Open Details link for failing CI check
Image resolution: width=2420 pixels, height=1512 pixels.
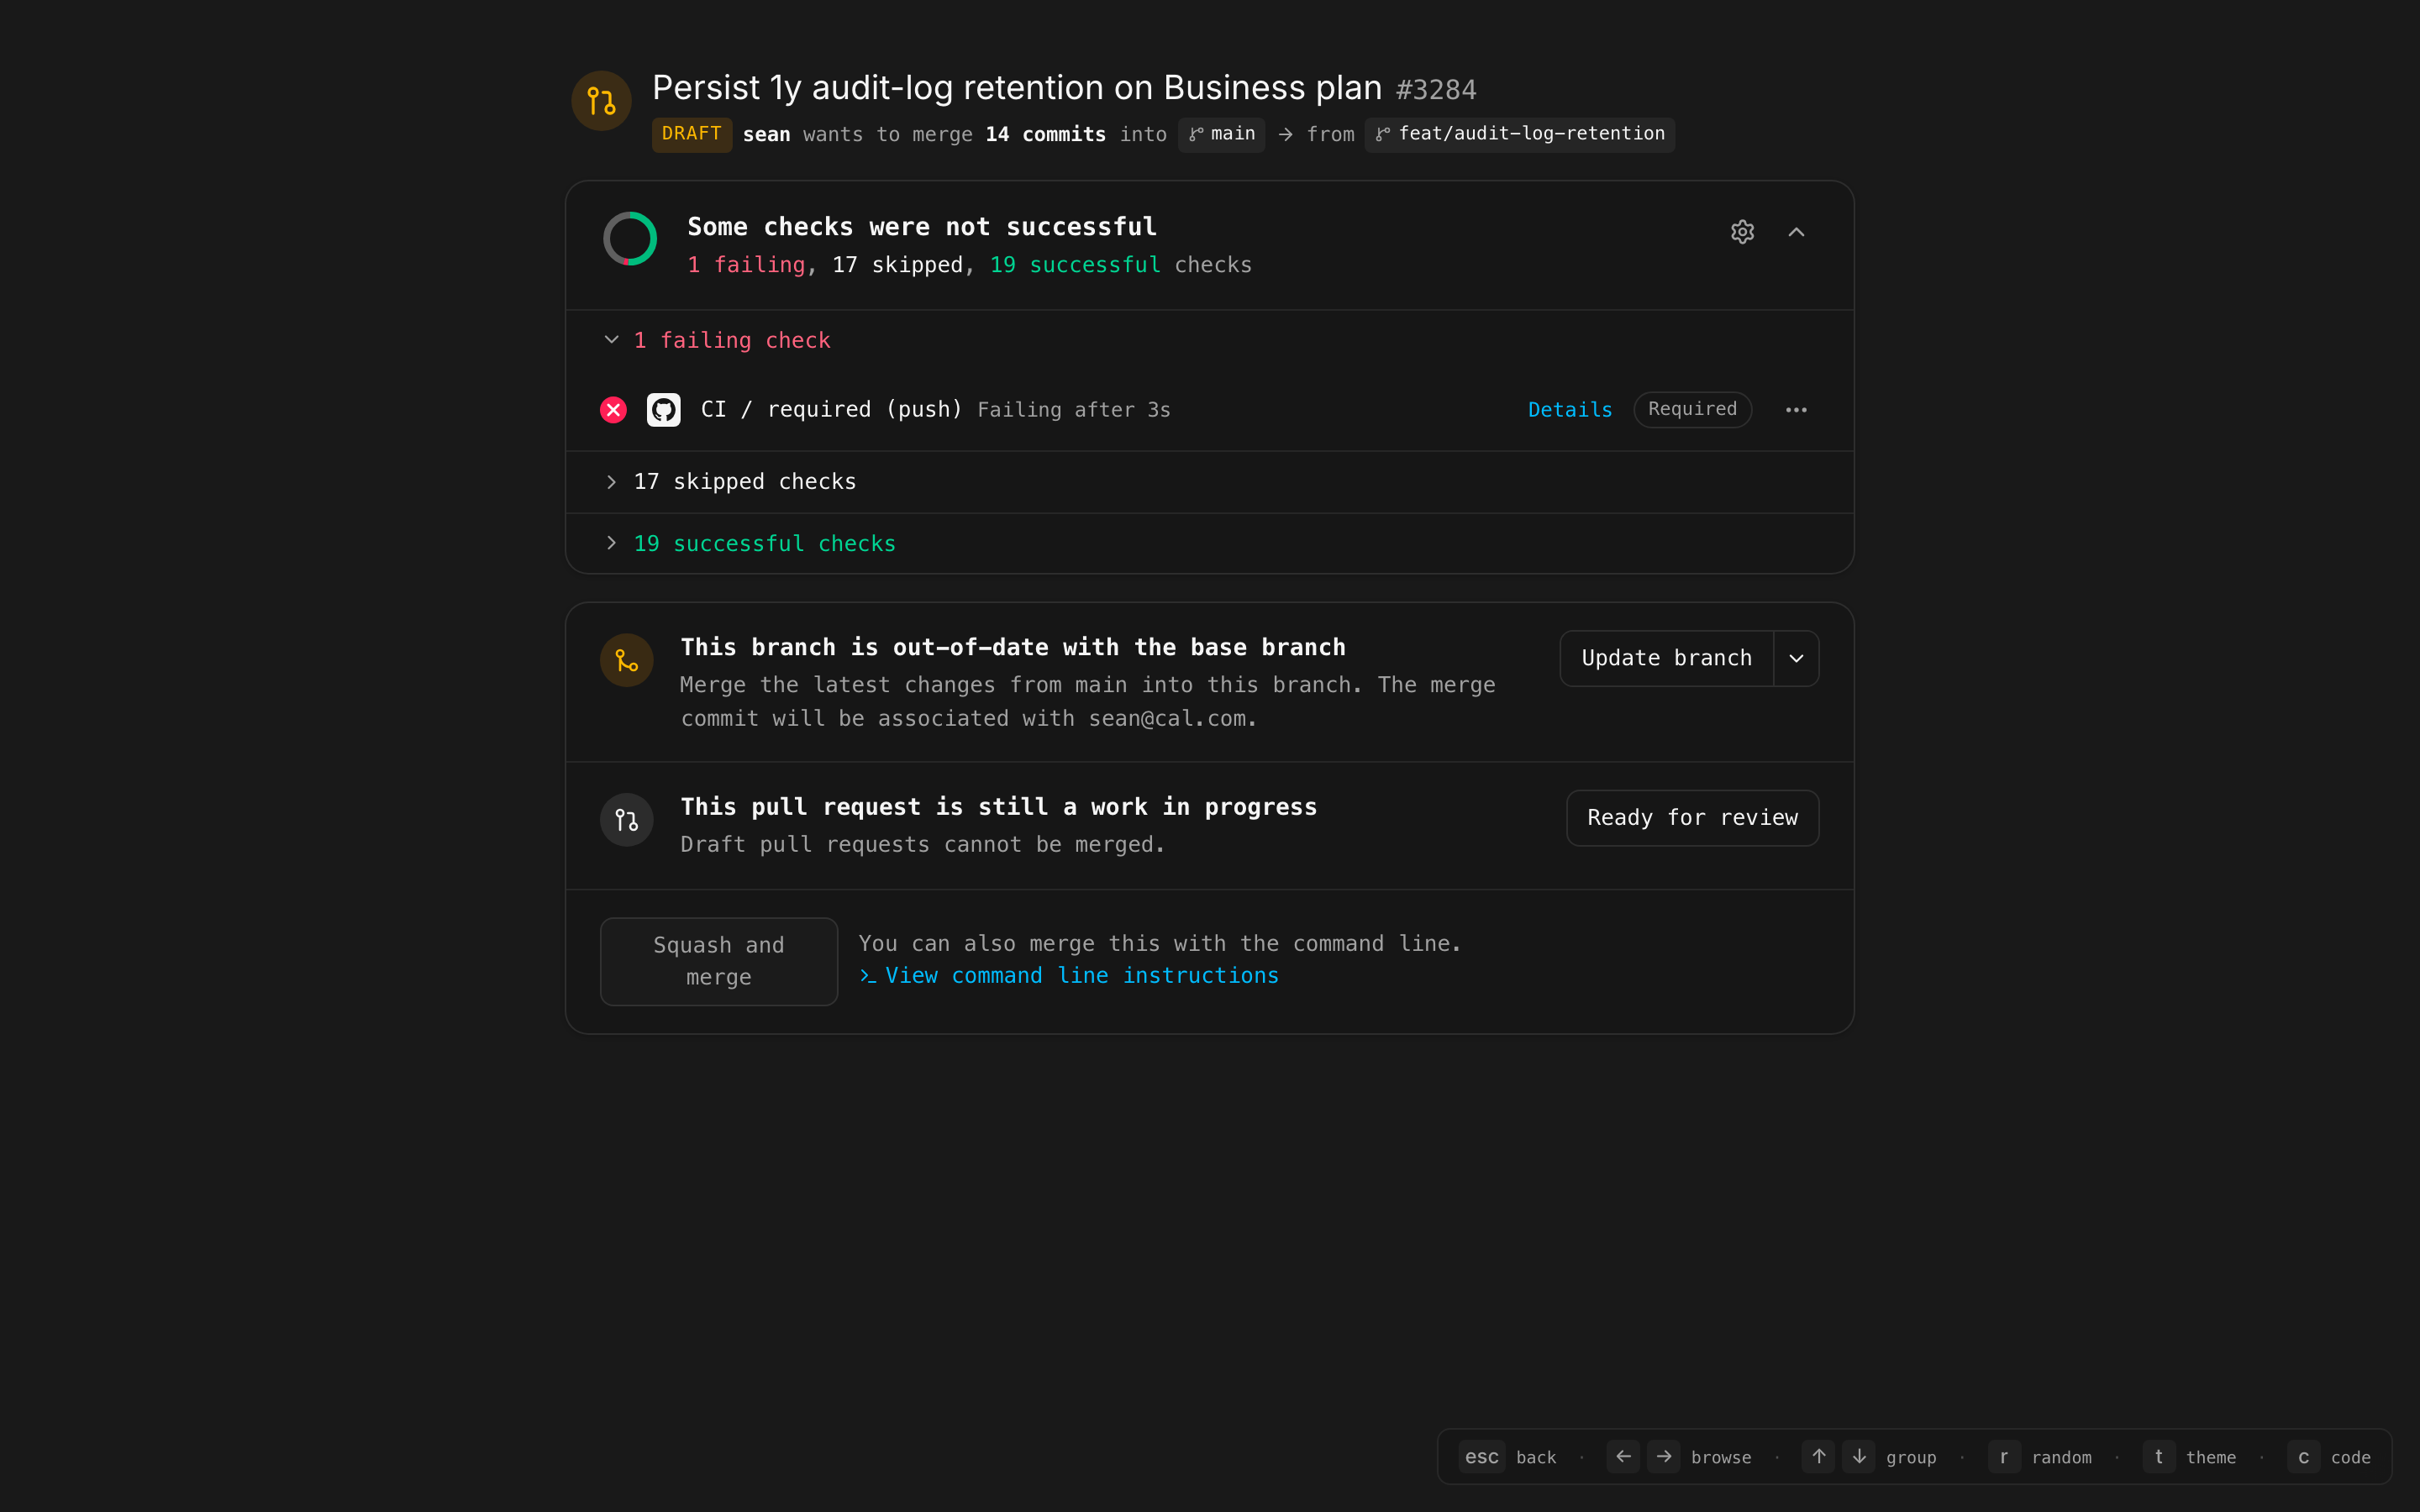pyautogui.click(x=1570, y=410)
